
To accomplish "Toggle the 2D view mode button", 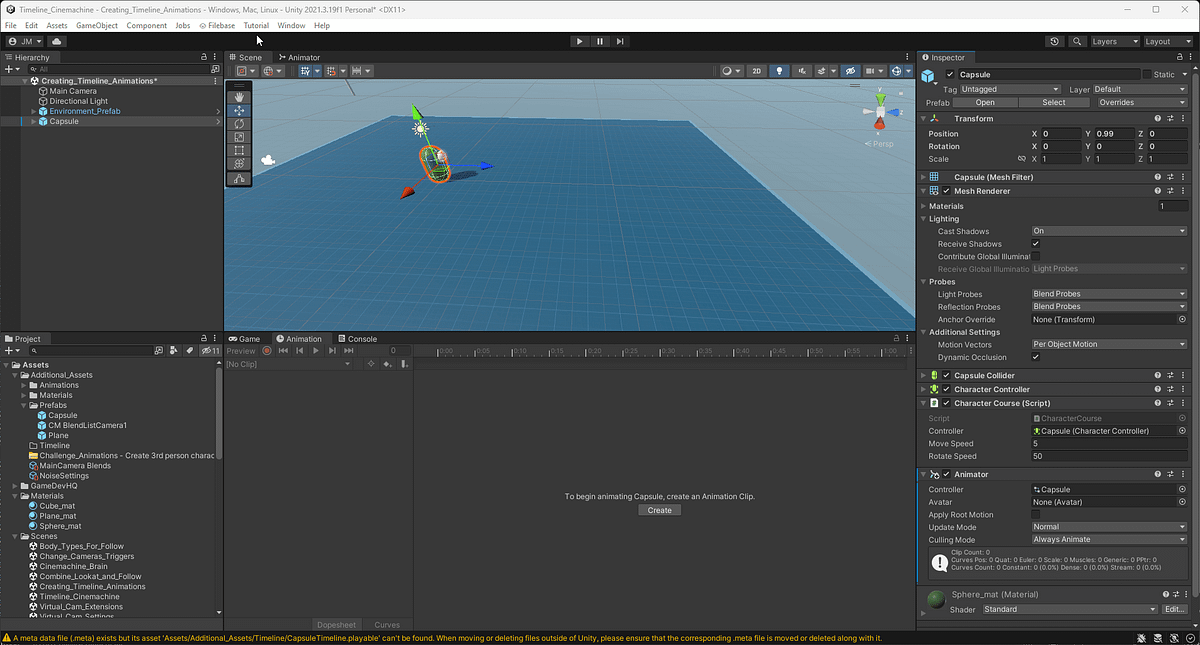I will [x=757, y=71].
